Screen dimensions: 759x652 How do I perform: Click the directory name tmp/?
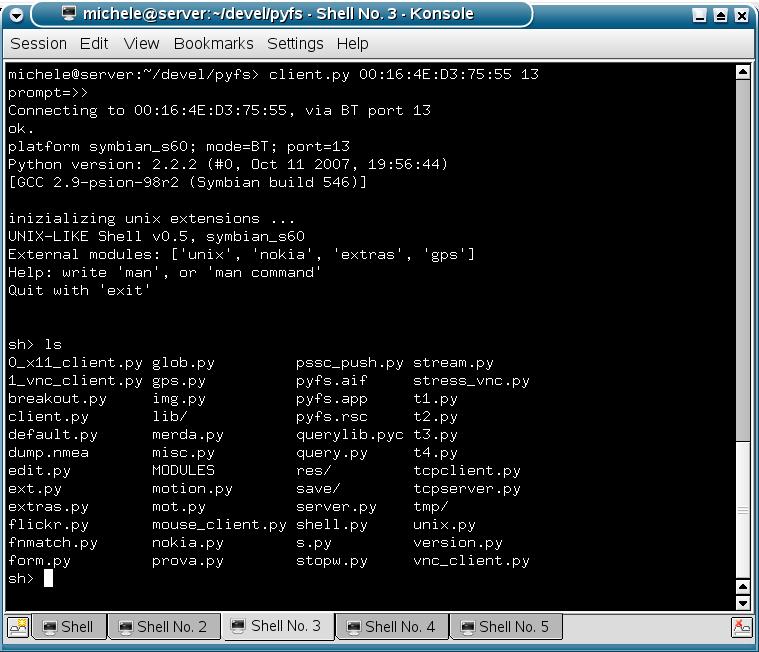tap(431, 507)
